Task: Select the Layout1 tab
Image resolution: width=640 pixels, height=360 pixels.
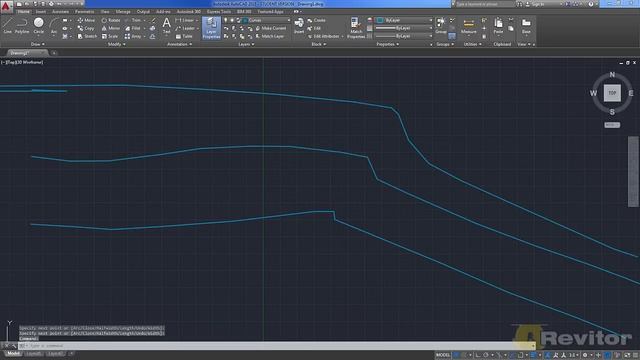Action: point(33,353)
